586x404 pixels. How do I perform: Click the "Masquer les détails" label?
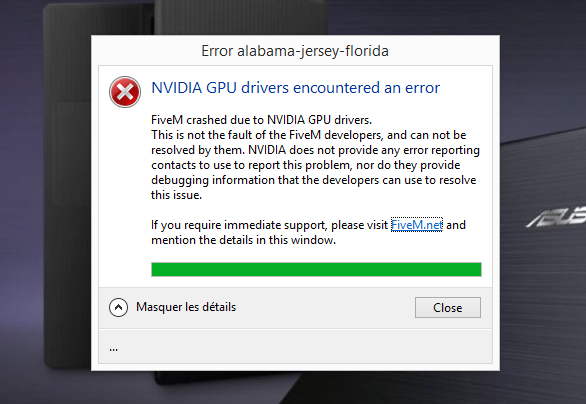point(186,307)
